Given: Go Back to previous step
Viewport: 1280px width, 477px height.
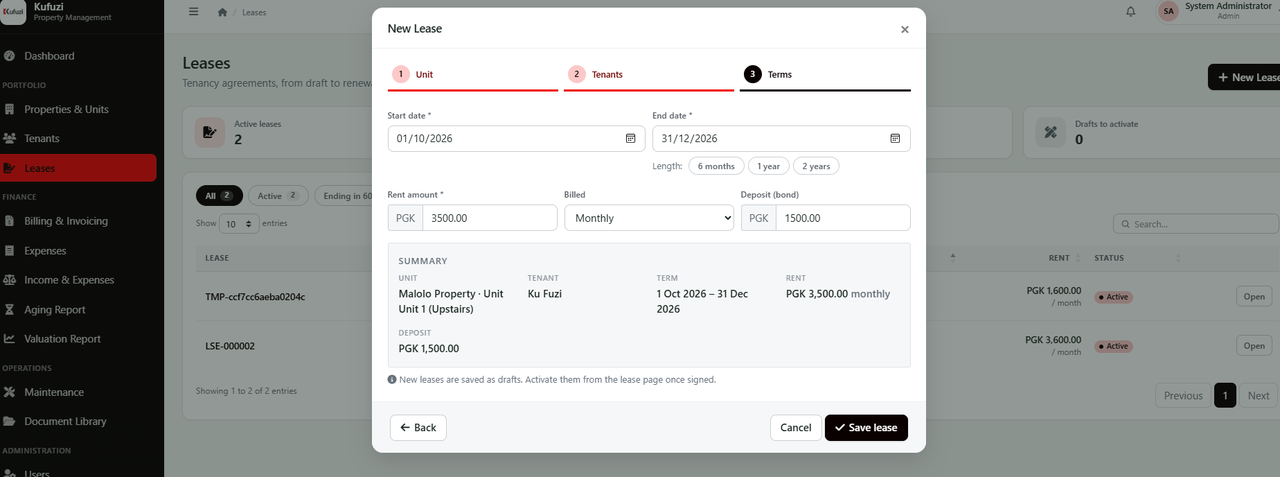Looking at the screenshot, I should [x=418, y=427].
